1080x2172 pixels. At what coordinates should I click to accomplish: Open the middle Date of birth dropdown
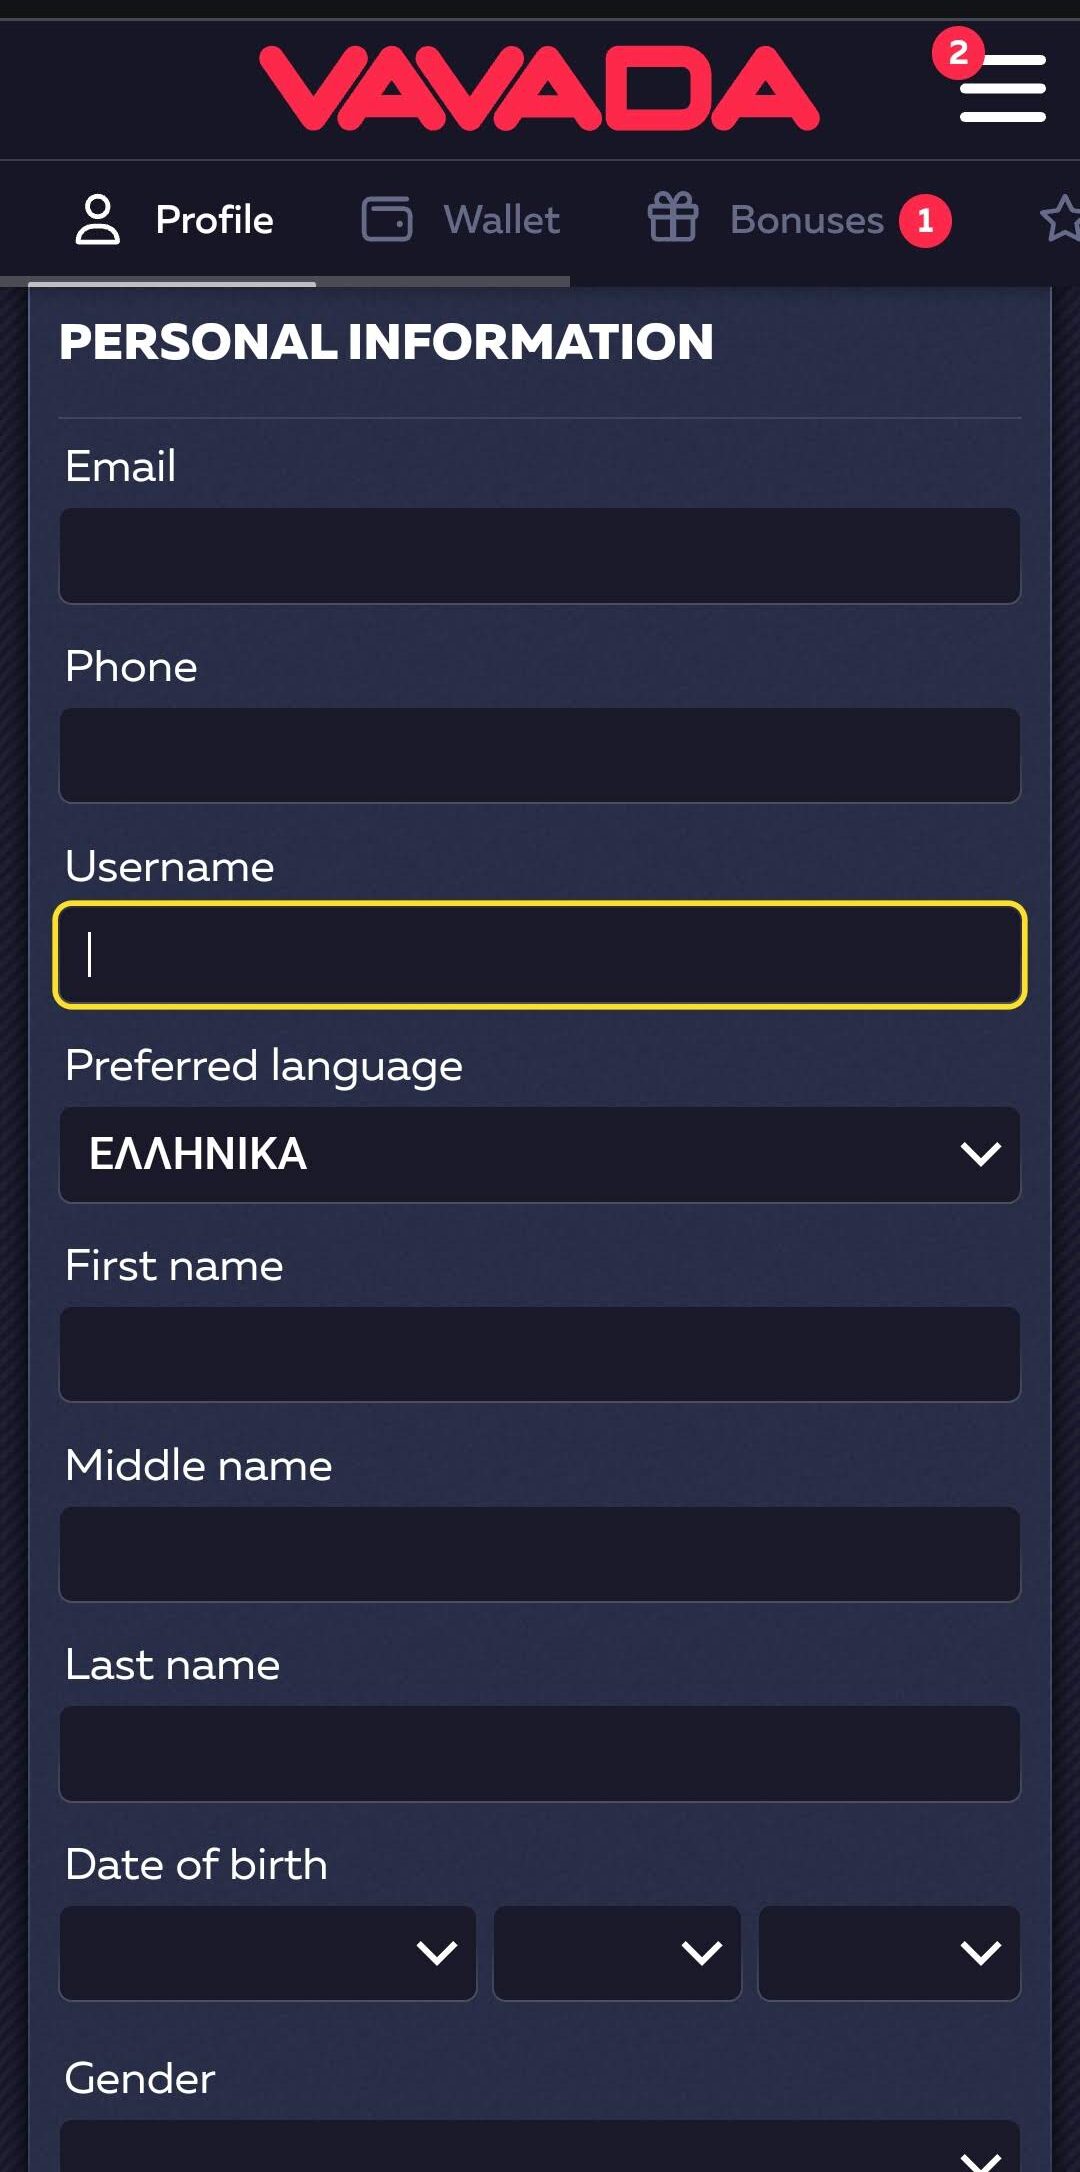(617, 1953)
